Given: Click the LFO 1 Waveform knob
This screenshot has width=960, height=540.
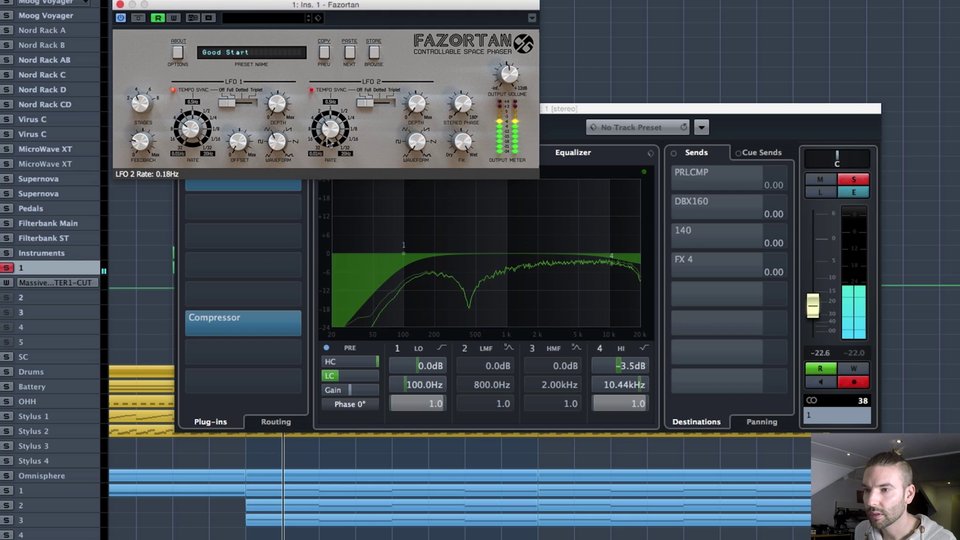Looking at the screenshot, I should point(277,141).
